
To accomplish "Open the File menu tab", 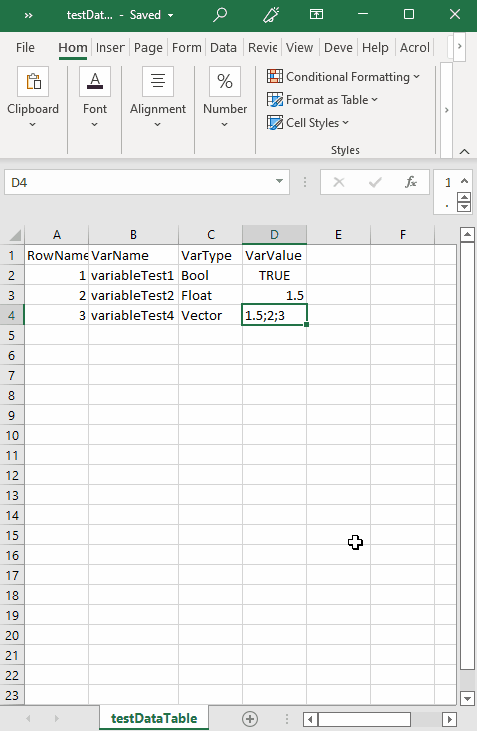I will click(25, 48).
